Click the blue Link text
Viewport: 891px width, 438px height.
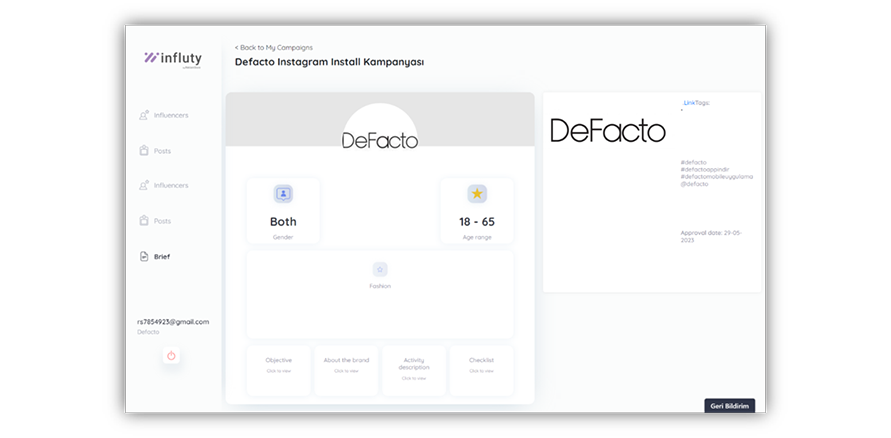pyautogui.click(x=689, y=103)
